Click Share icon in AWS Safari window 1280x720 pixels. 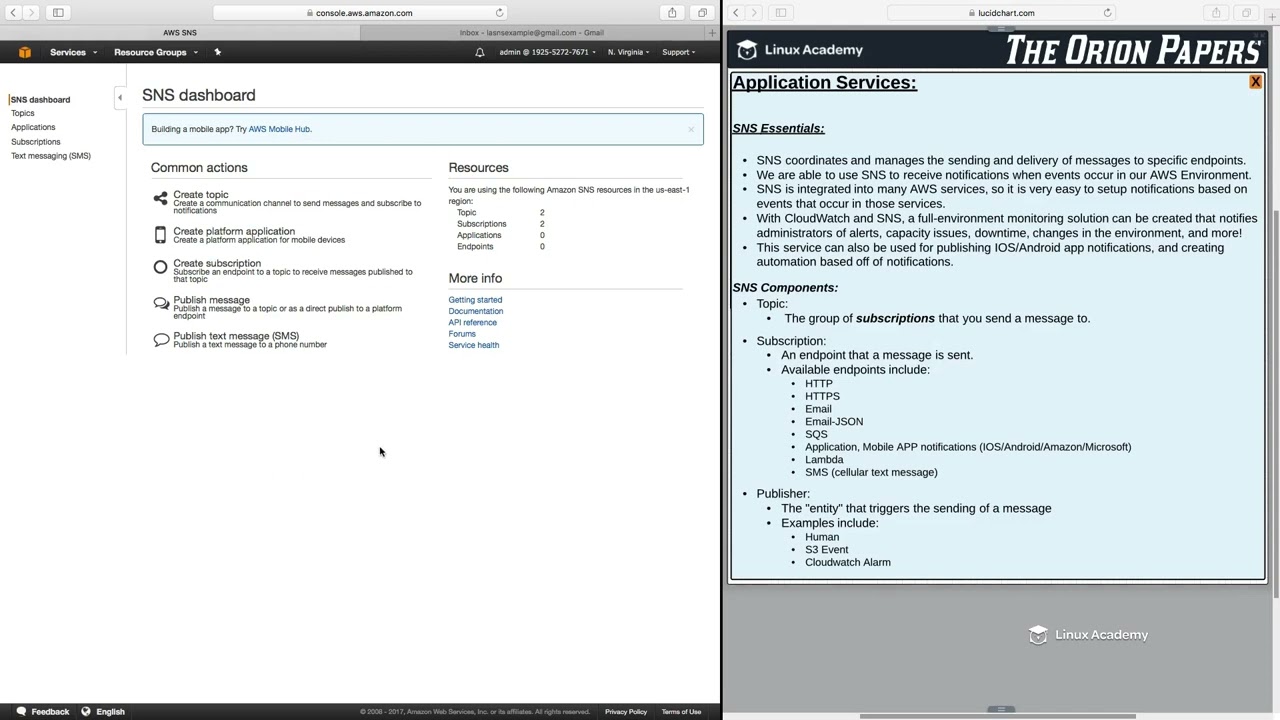pos(672,13)
